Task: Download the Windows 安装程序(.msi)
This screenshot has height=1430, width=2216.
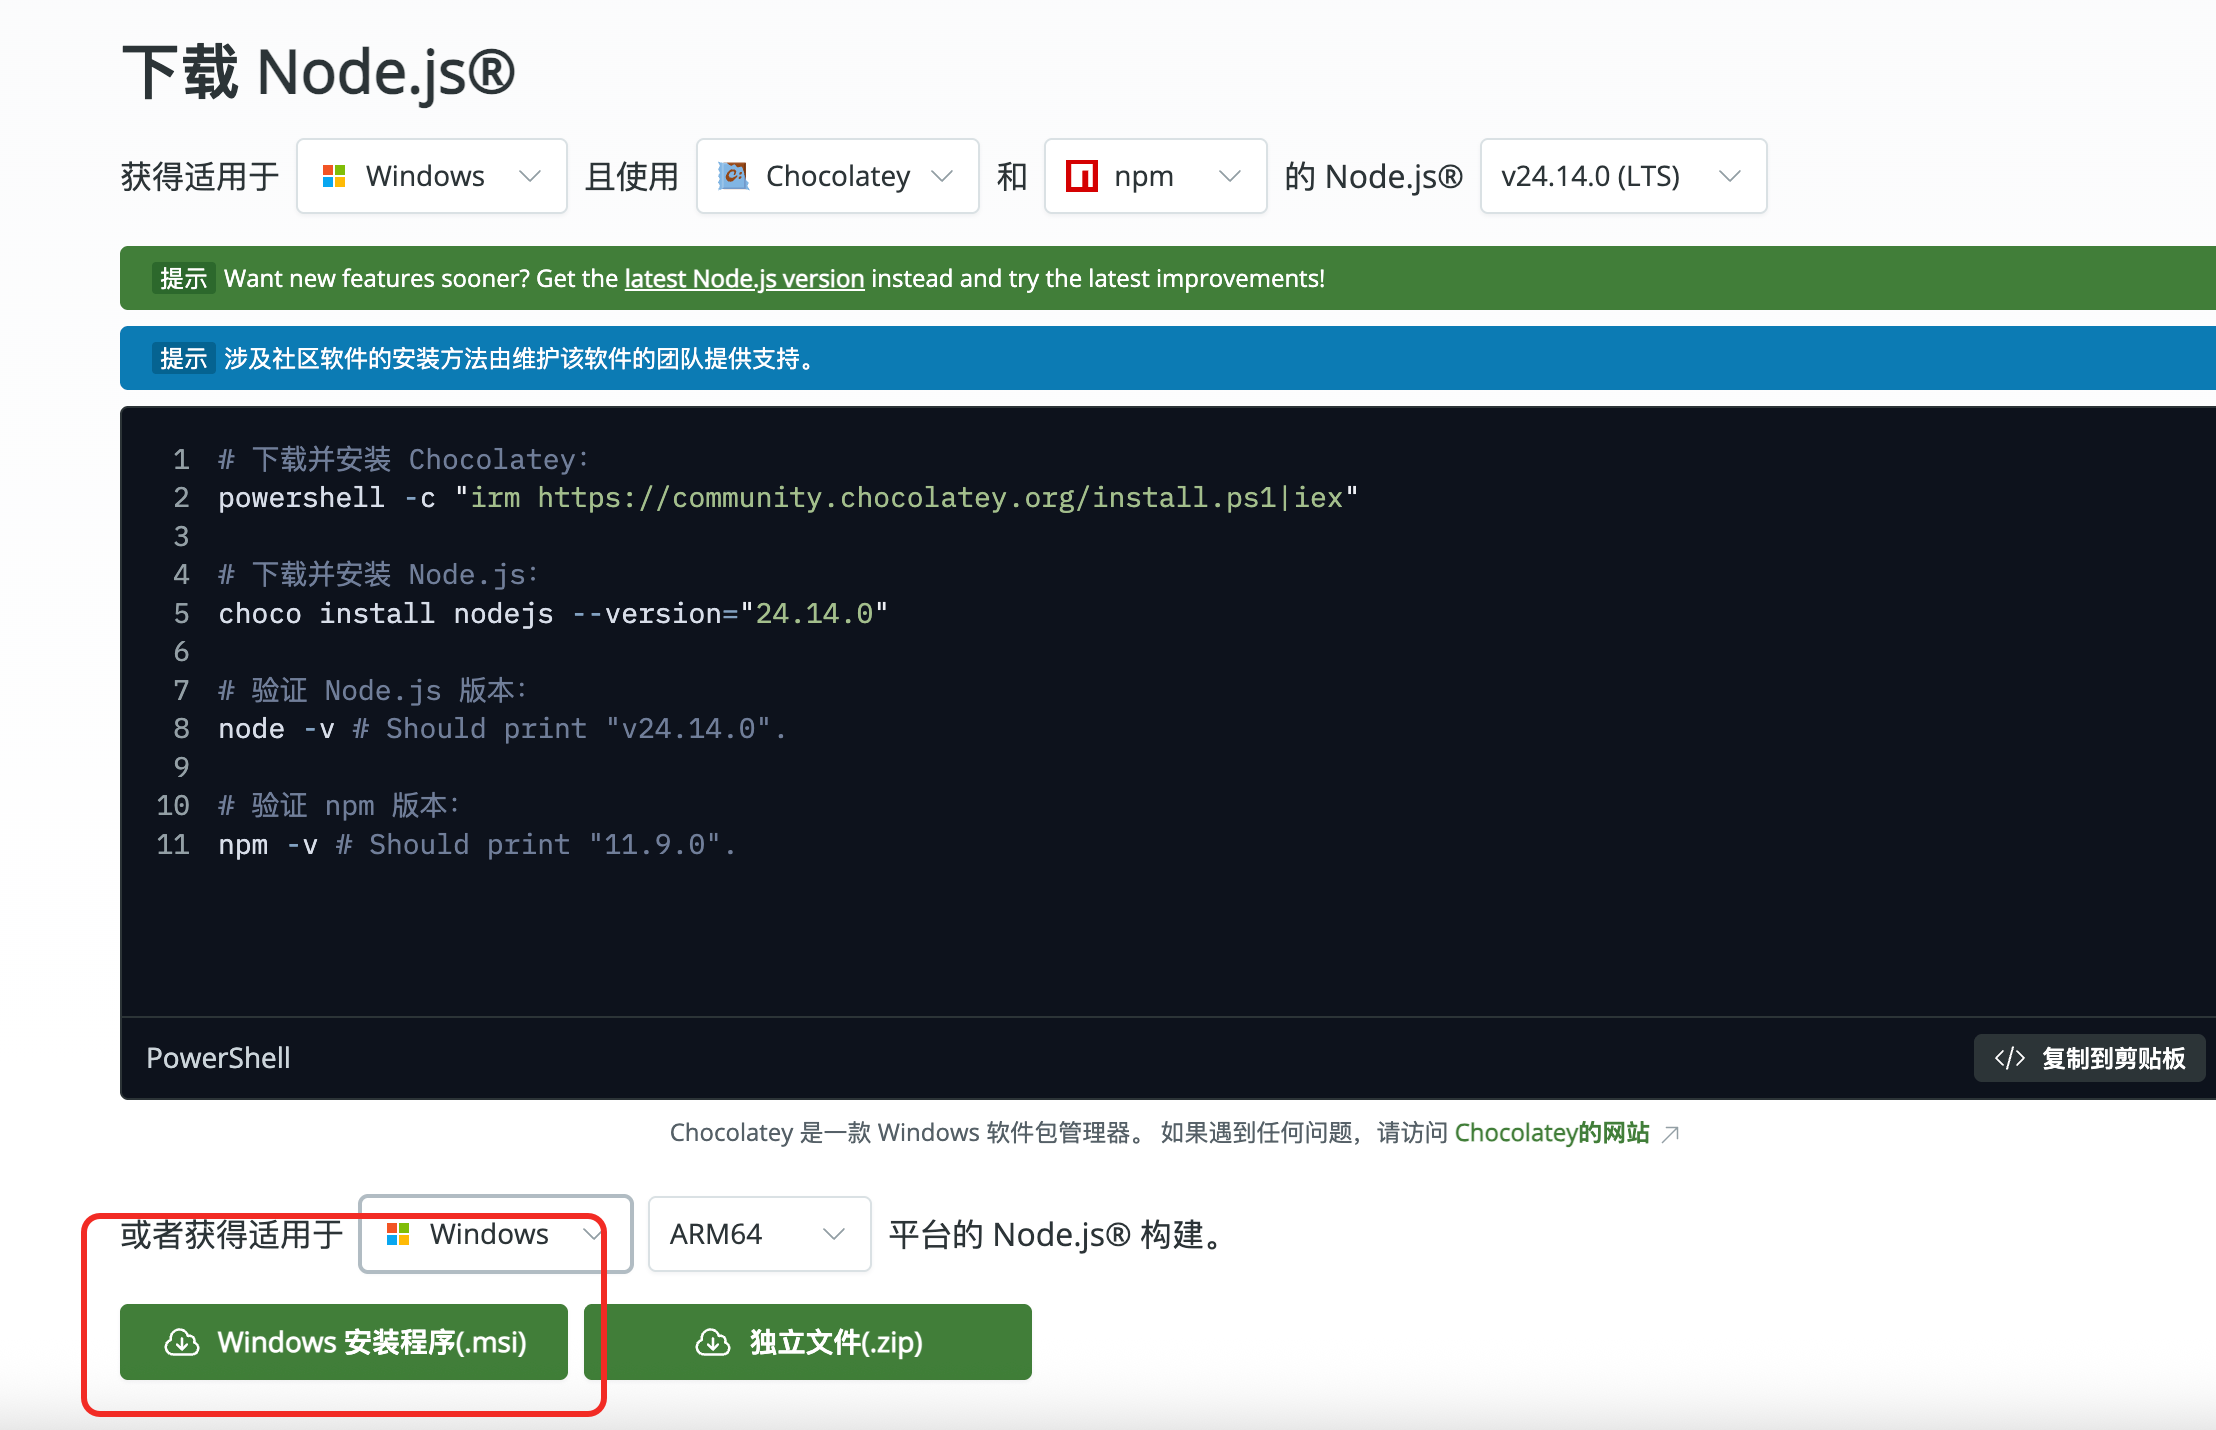Action: point(344,1342)
